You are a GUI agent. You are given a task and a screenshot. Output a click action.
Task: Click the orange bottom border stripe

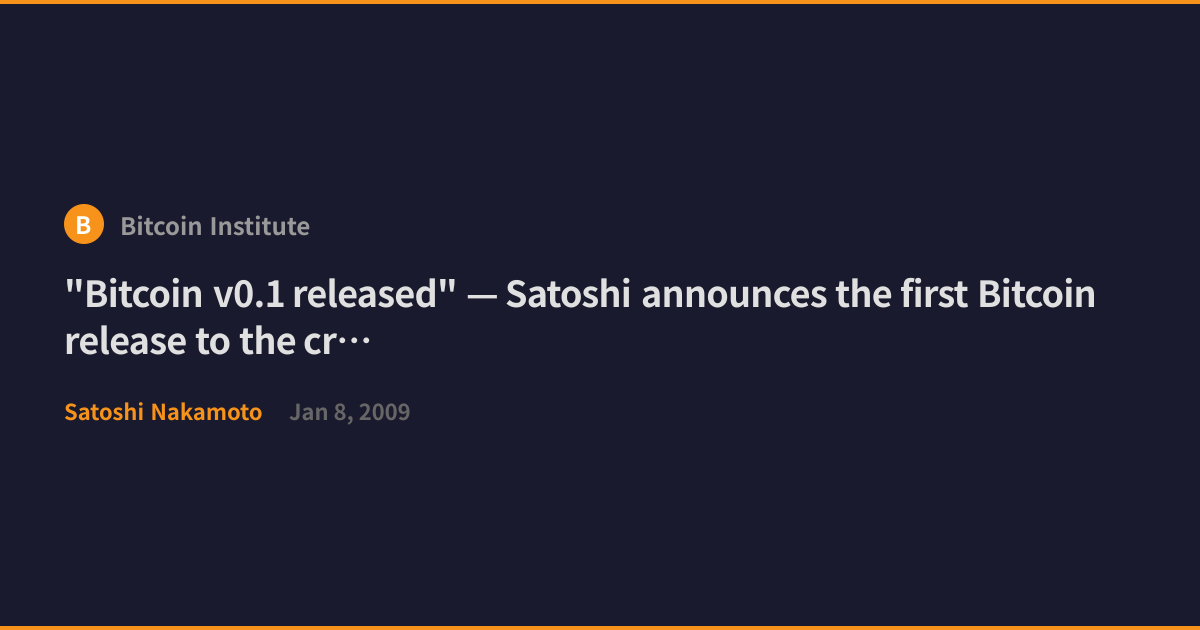point(600,628)
